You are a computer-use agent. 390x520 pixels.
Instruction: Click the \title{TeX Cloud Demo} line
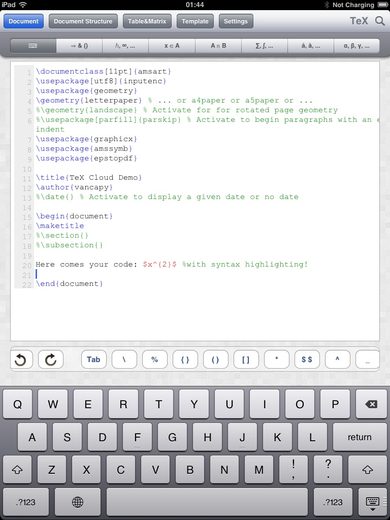[x=89, y=178]
